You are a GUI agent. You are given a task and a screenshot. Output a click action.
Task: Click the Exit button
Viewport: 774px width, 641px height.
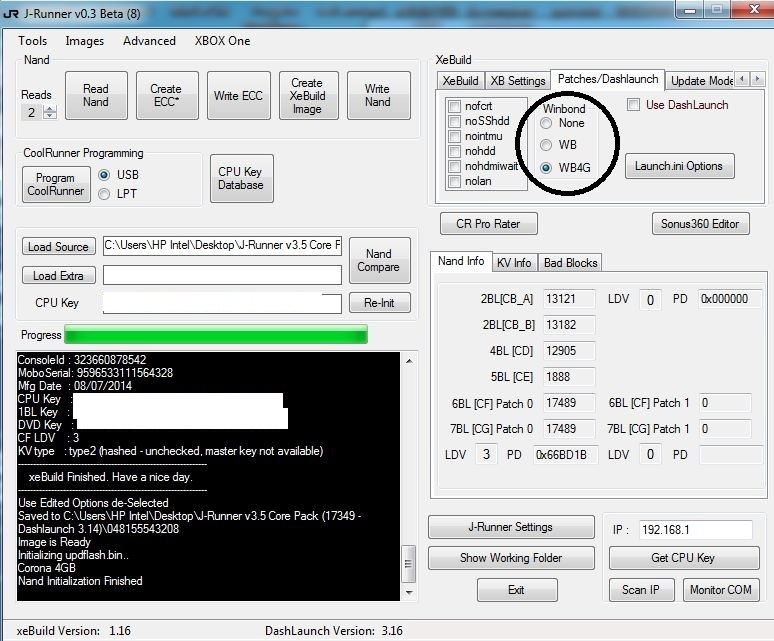pos(517,590)
